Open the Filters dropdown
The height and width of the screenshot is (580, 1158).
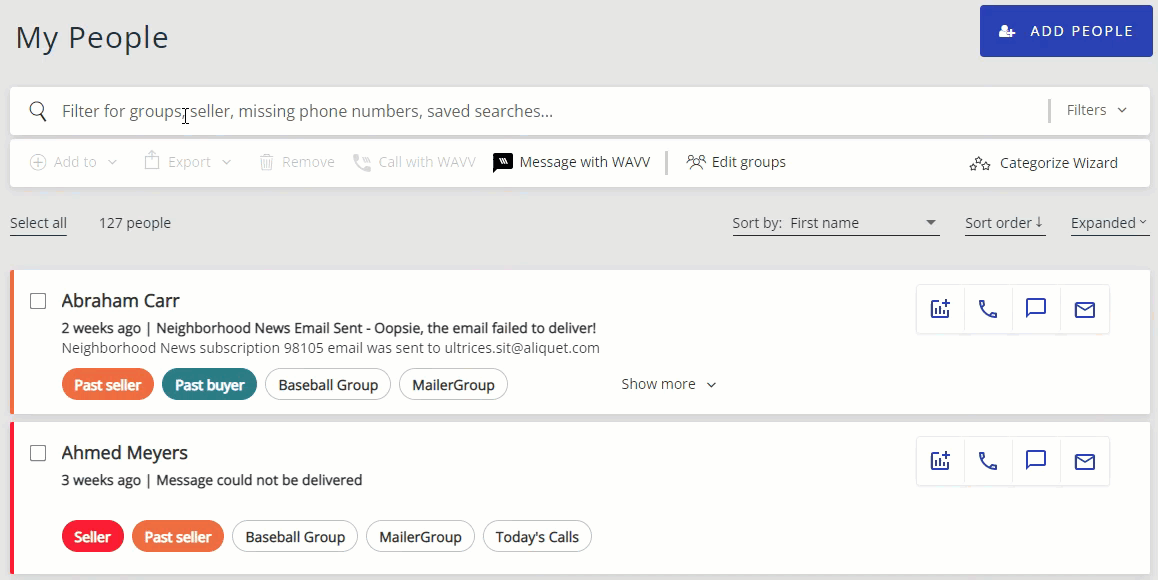(x=1096, y=110)
